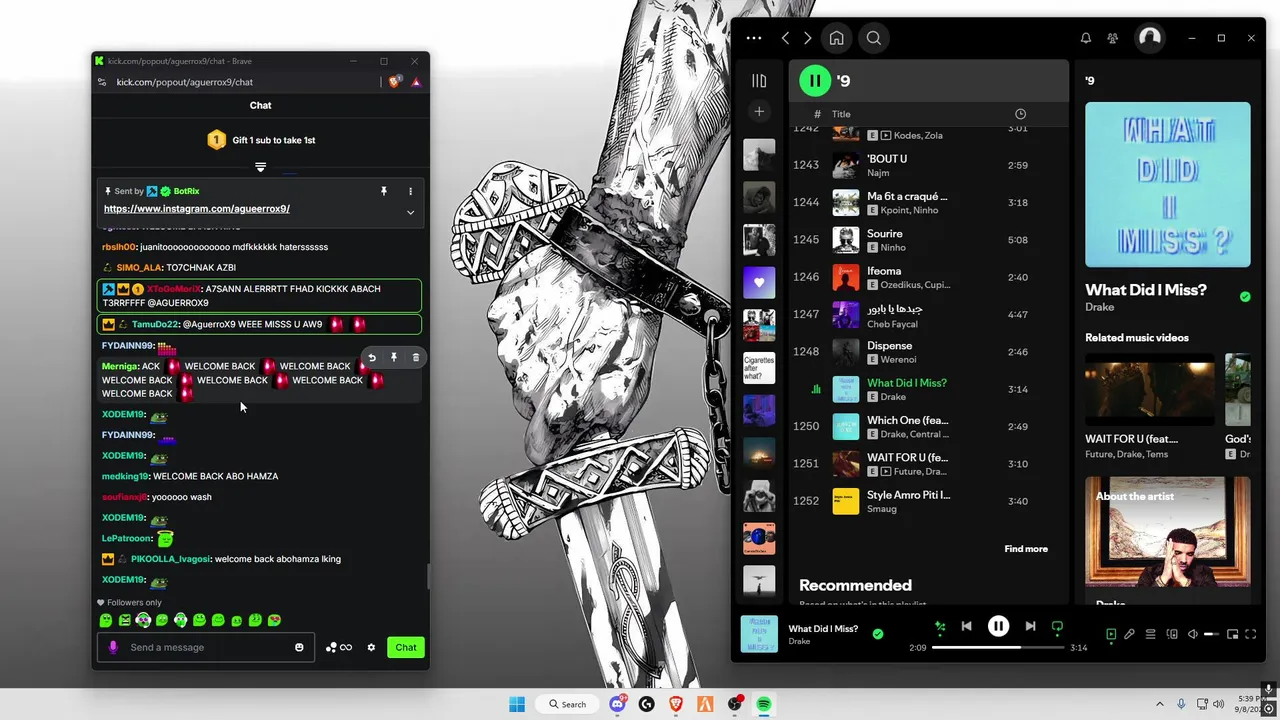The width and height of the screenshot is (1280, 720).
Task: Seek in Spotify song progress bar
Action: [x=998, y=647]
